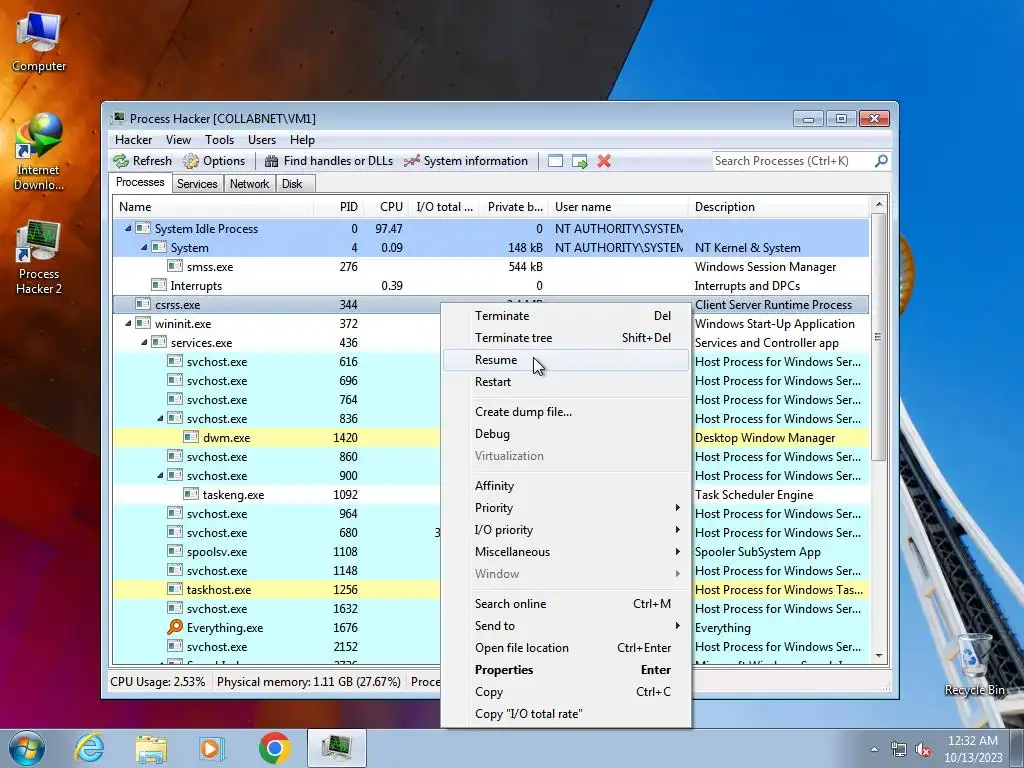Click the red X kill window icon
1024x768 pixels.
click(604, 161)
